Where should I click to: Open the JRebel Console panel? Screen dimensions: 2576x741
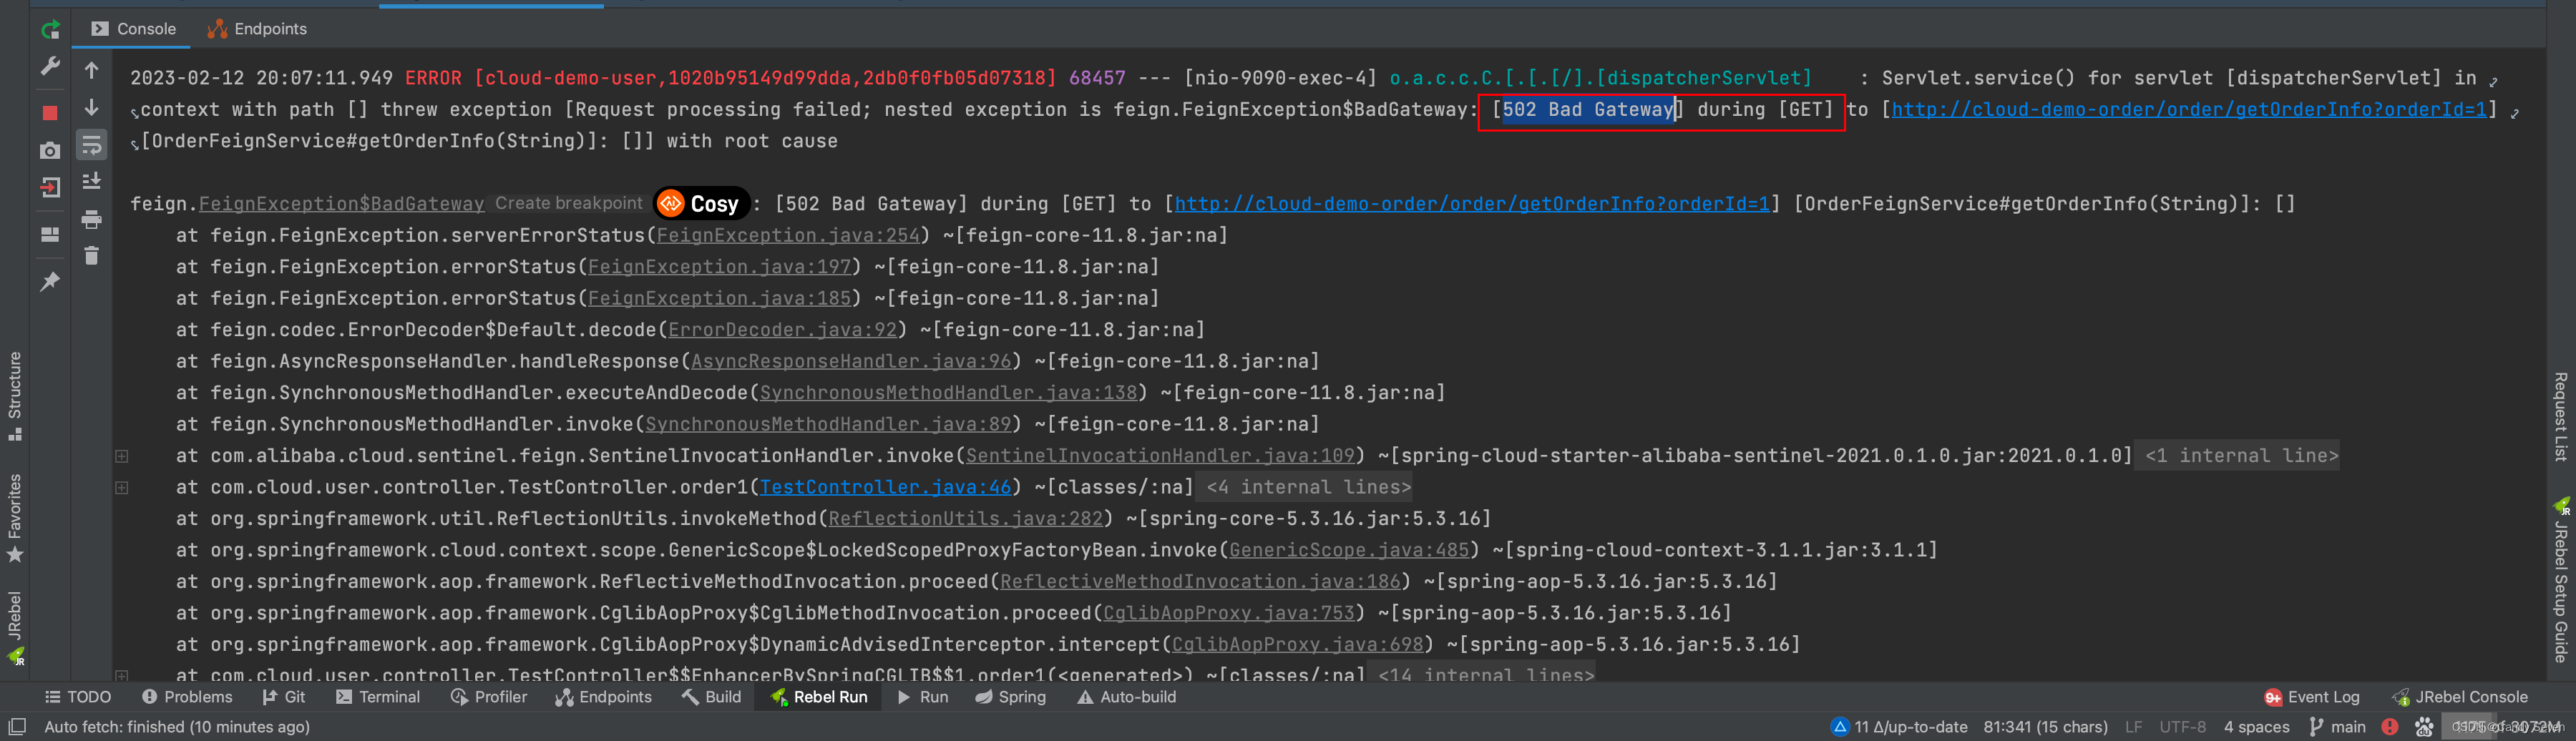point(2459,697)
